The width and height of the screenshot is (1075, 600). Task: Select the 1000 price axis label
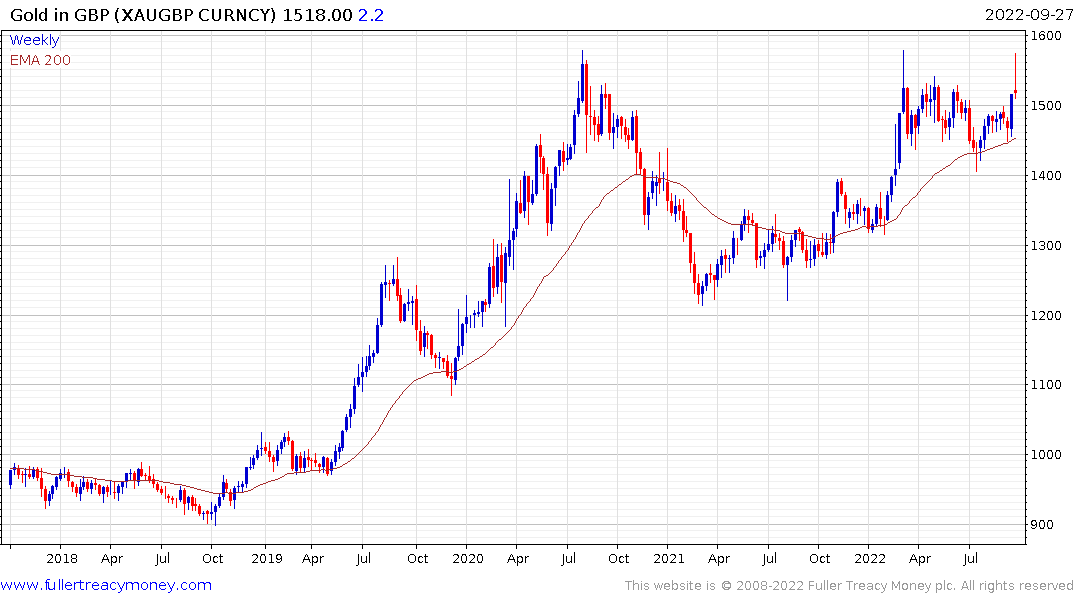(1046, 455)
